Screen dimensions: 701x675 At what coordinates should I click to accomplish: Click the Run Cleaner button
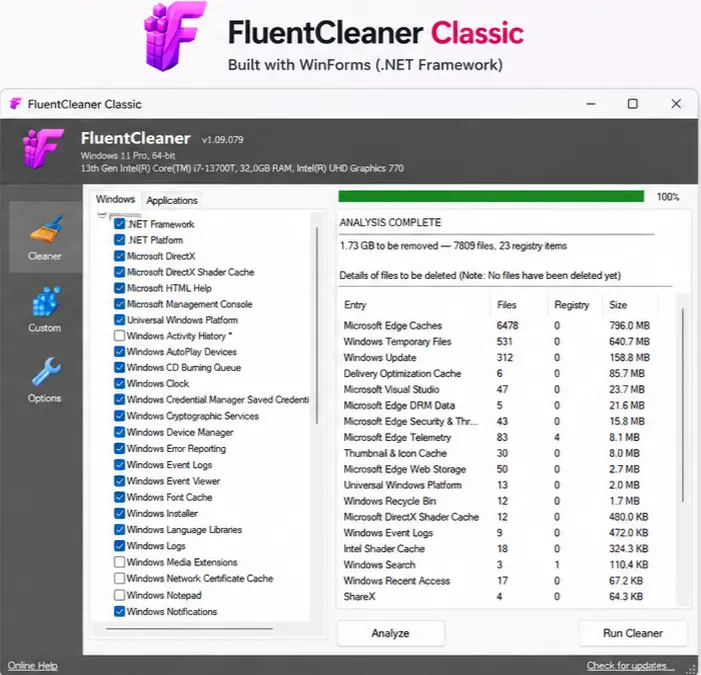(633, 633)
